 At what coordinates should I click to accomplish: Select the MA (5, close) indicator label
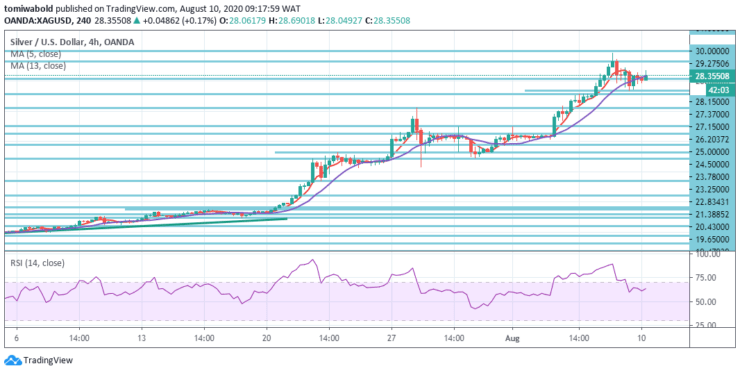pos(36,54)
